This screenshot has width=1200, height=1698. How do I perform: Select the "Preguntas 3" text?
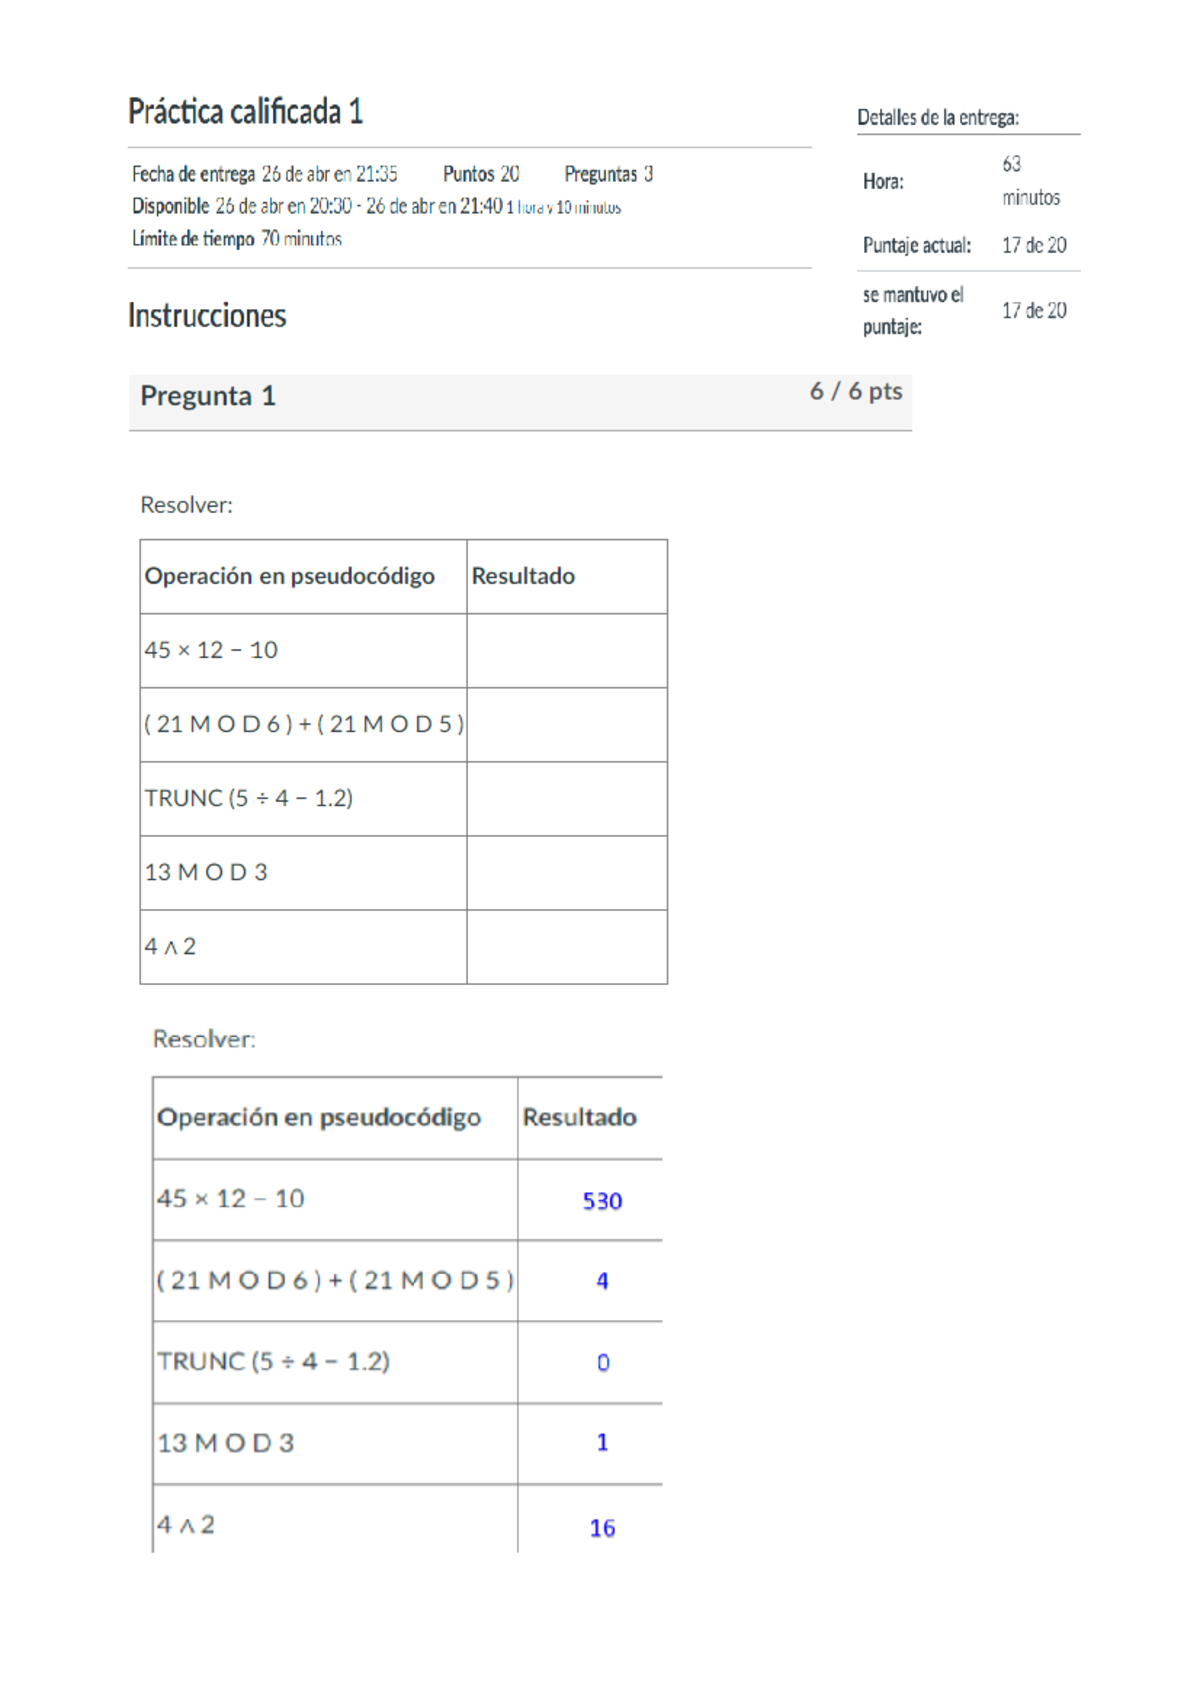click(608, 174)
